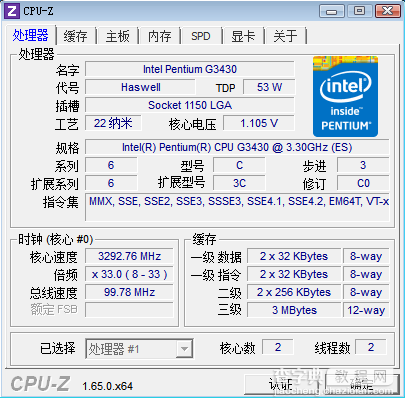Image resolution: width=405 pixels, height=398 pixels.
Task: Select the 处理器 tab
Action: (x=31, y=35)
